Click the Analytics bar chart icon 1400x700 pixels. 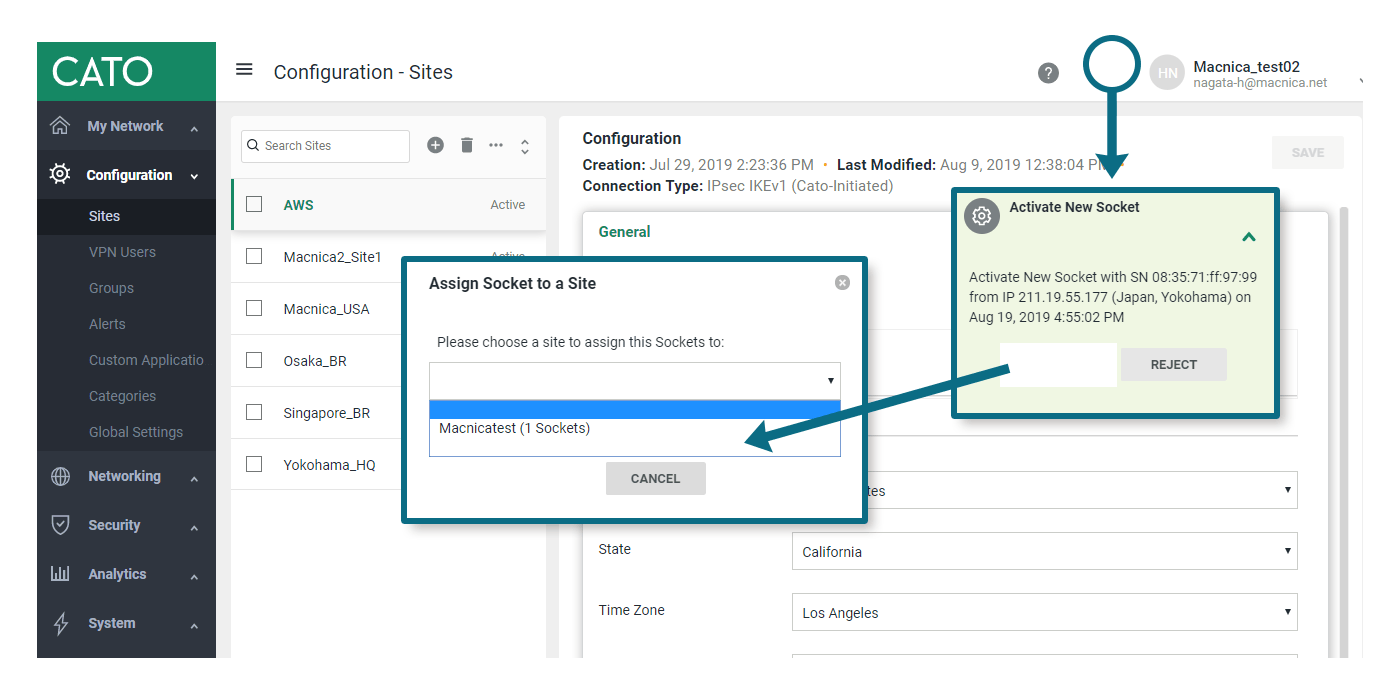click(60, 574)
